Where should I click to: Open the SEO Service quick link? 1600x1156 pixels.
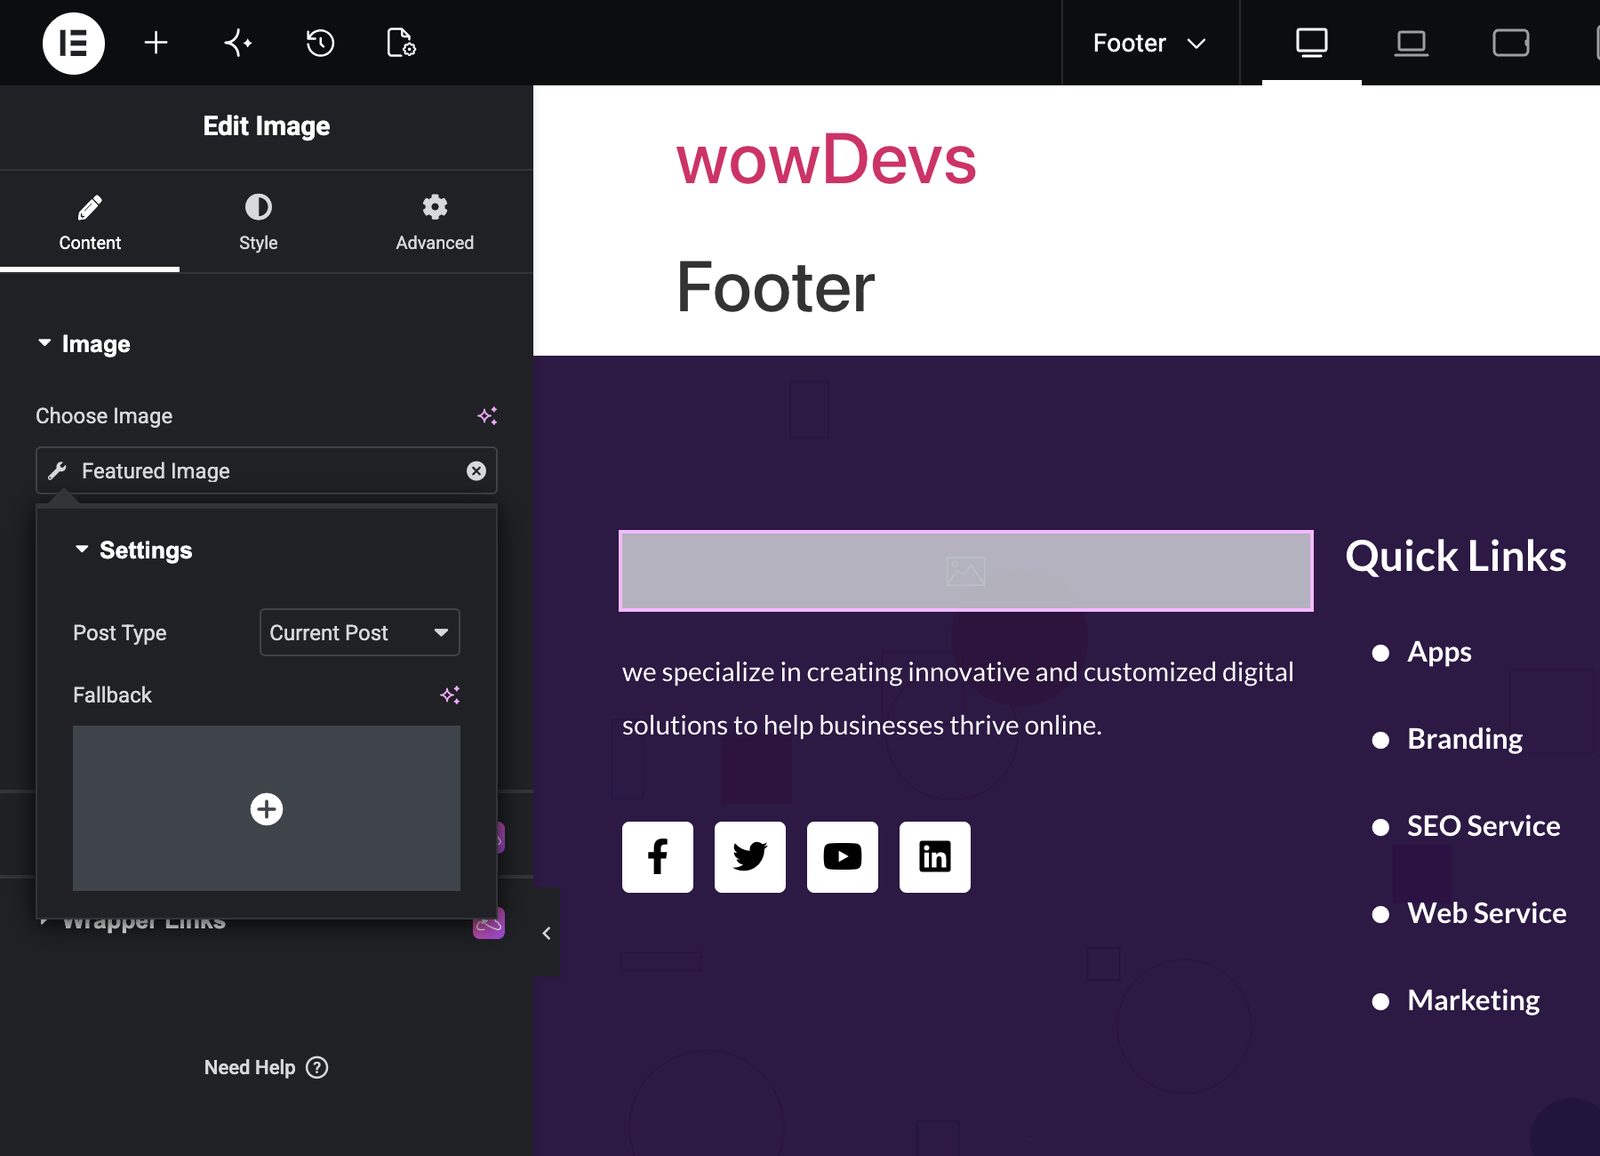[1483, 826]
